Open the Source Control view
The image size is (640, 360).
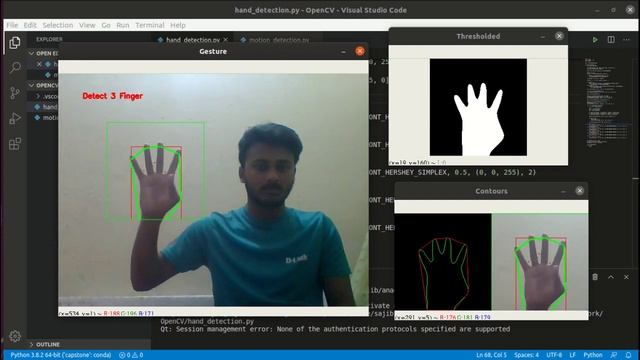click(15, 93)
